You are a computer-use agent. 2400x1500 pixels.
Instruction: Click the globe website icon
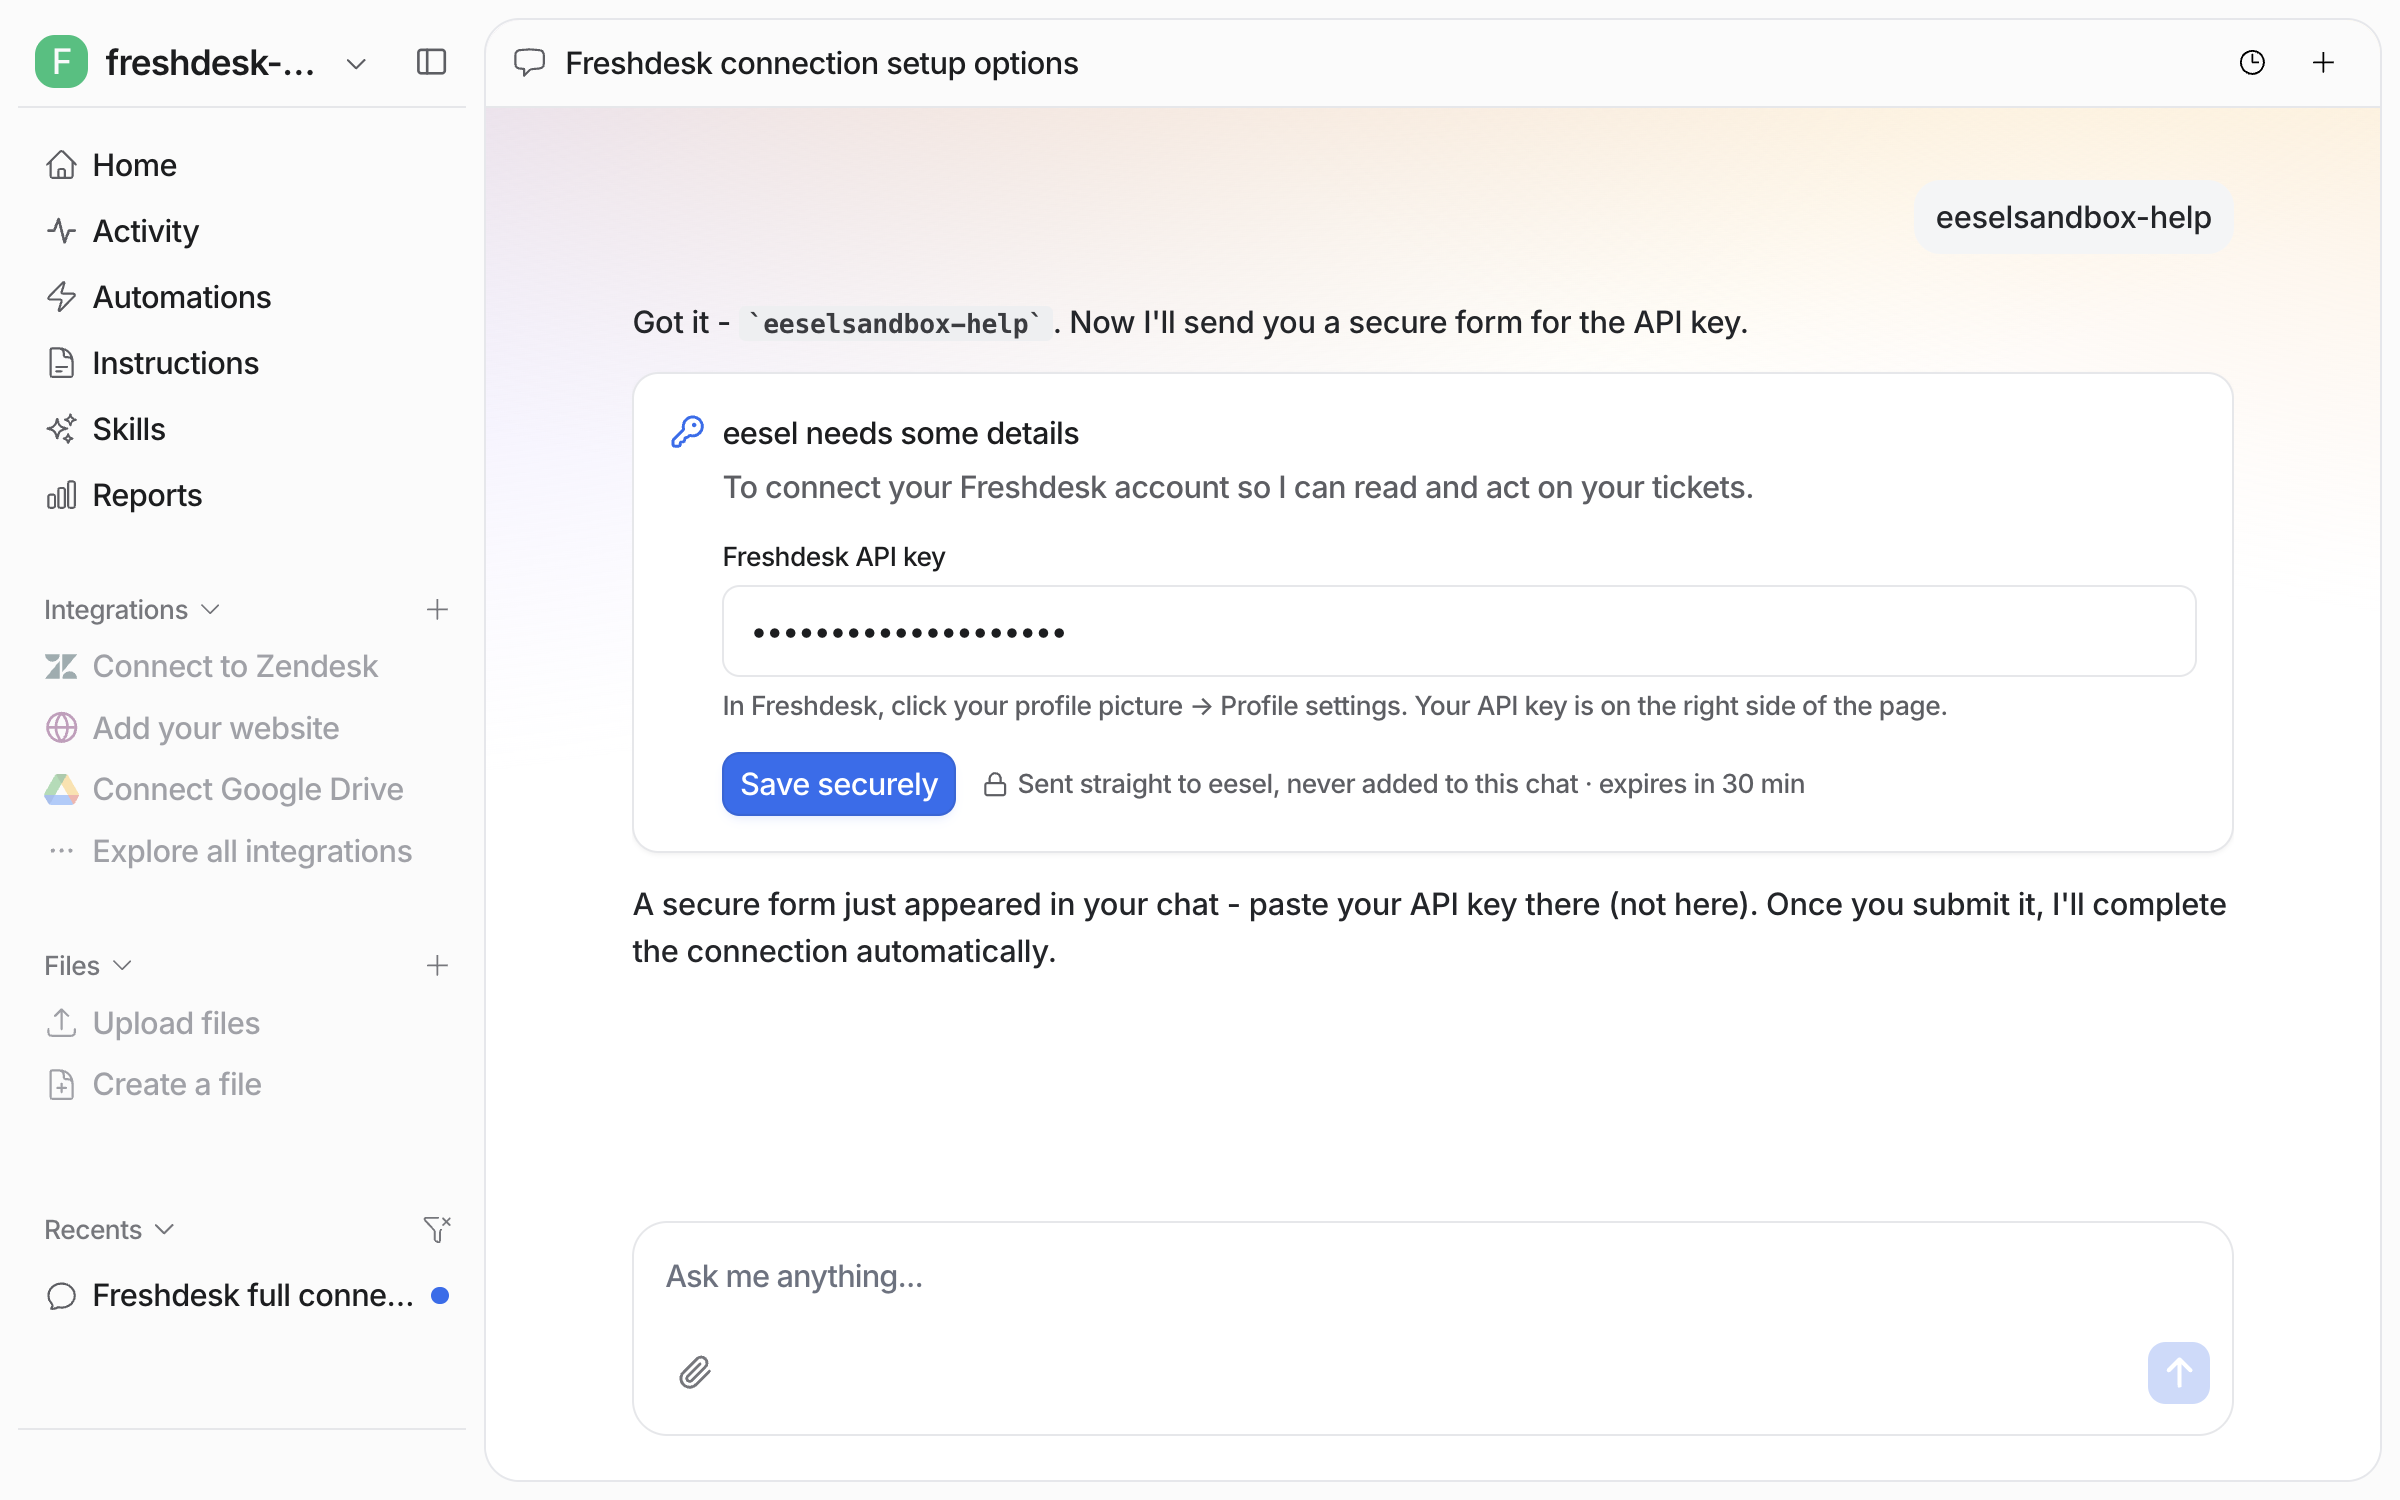[61, 728]
